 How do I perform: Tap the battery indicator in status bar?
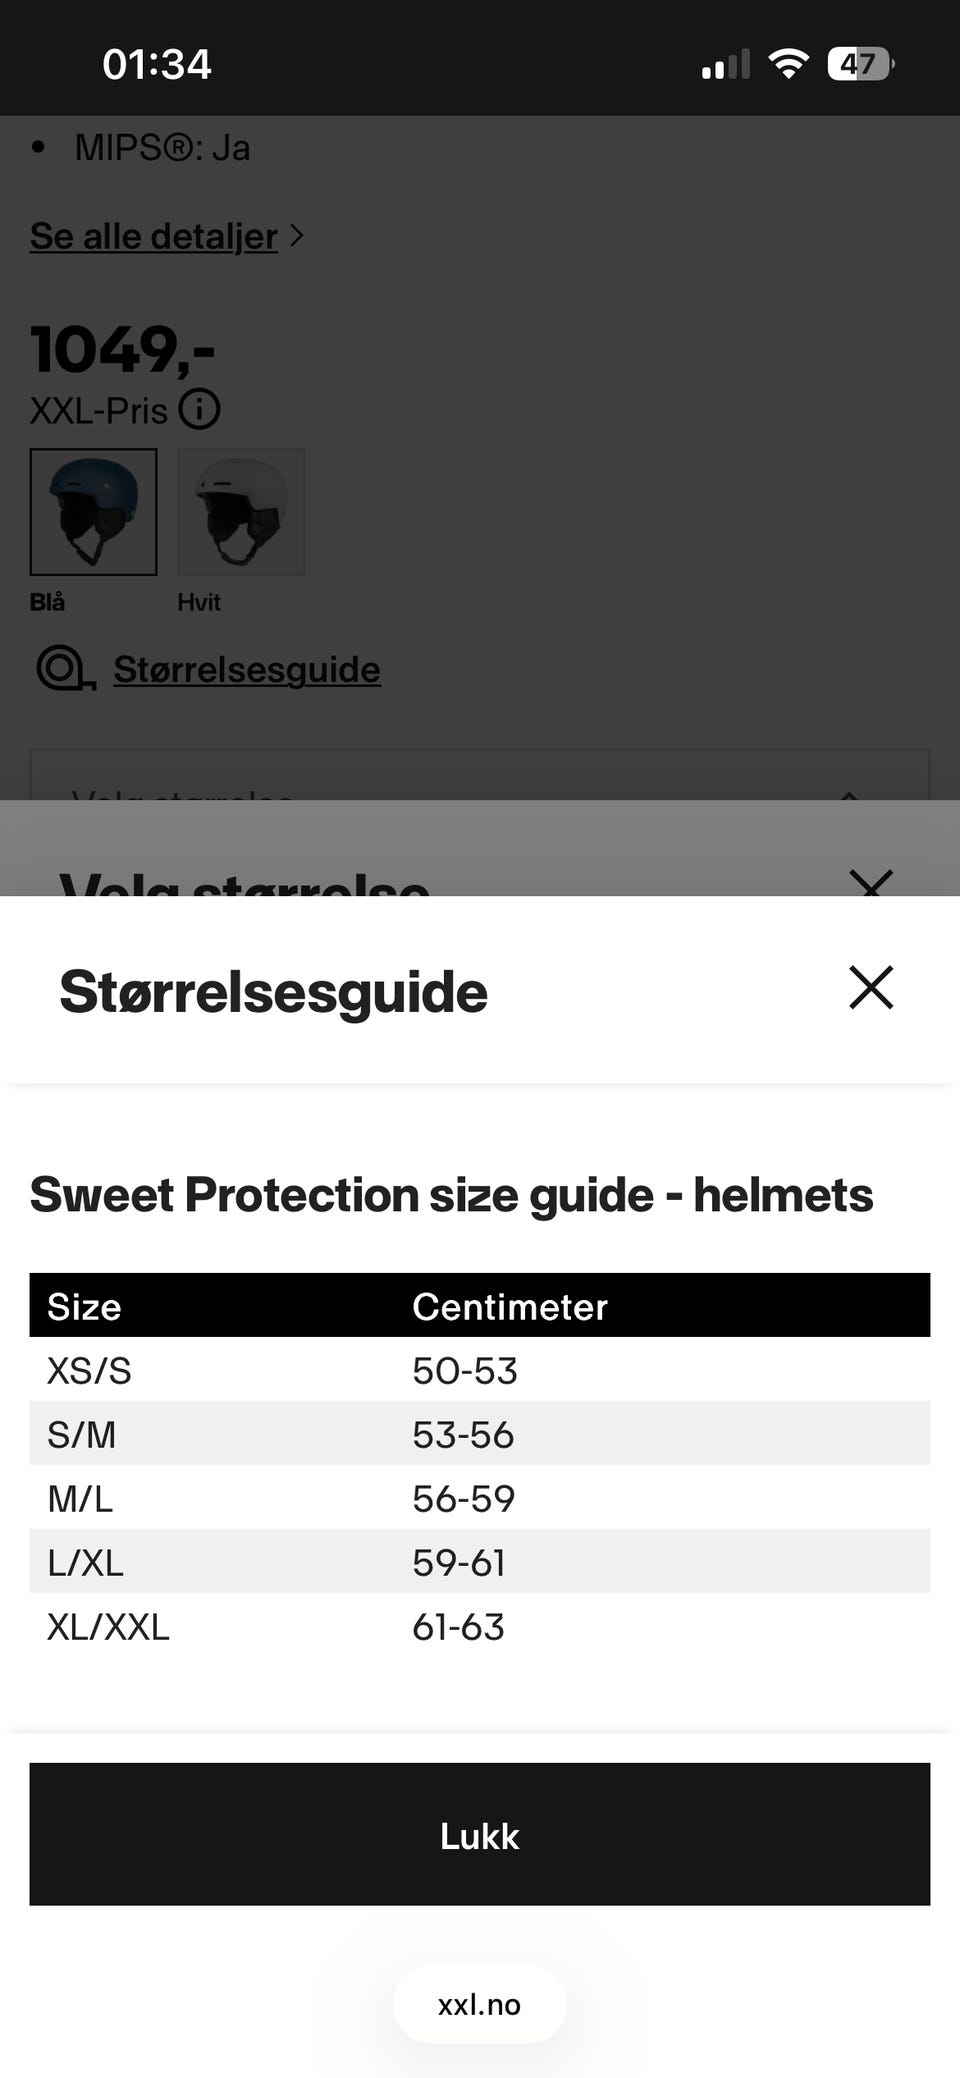[860, 64]
